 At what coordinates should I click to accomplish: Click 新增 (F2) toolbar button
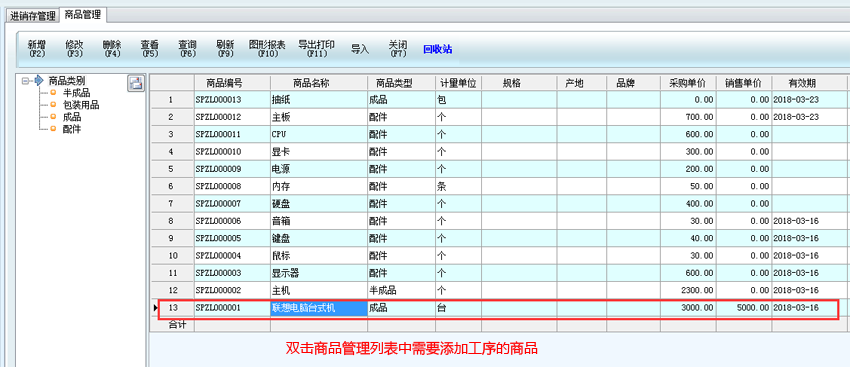point(37,49)
